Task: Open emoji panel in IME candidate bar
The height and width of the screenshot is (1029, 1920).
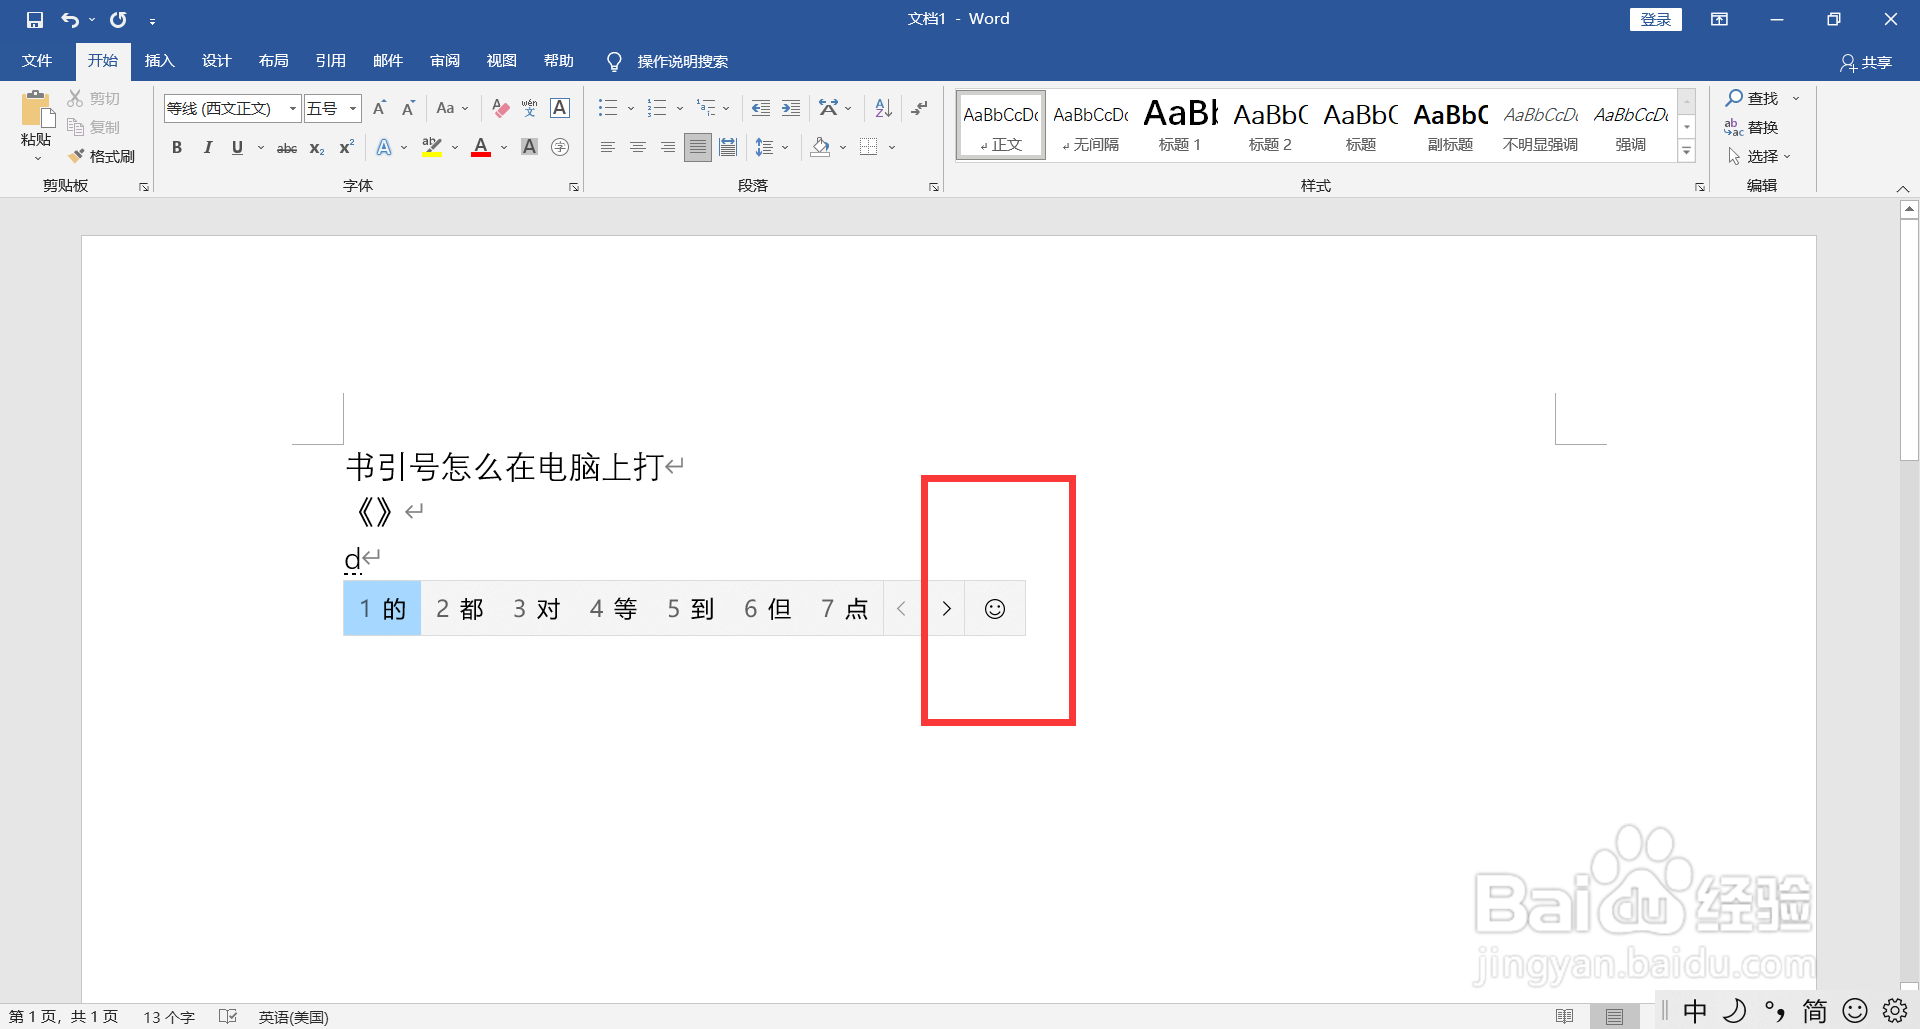Action: tap(995, 609)
